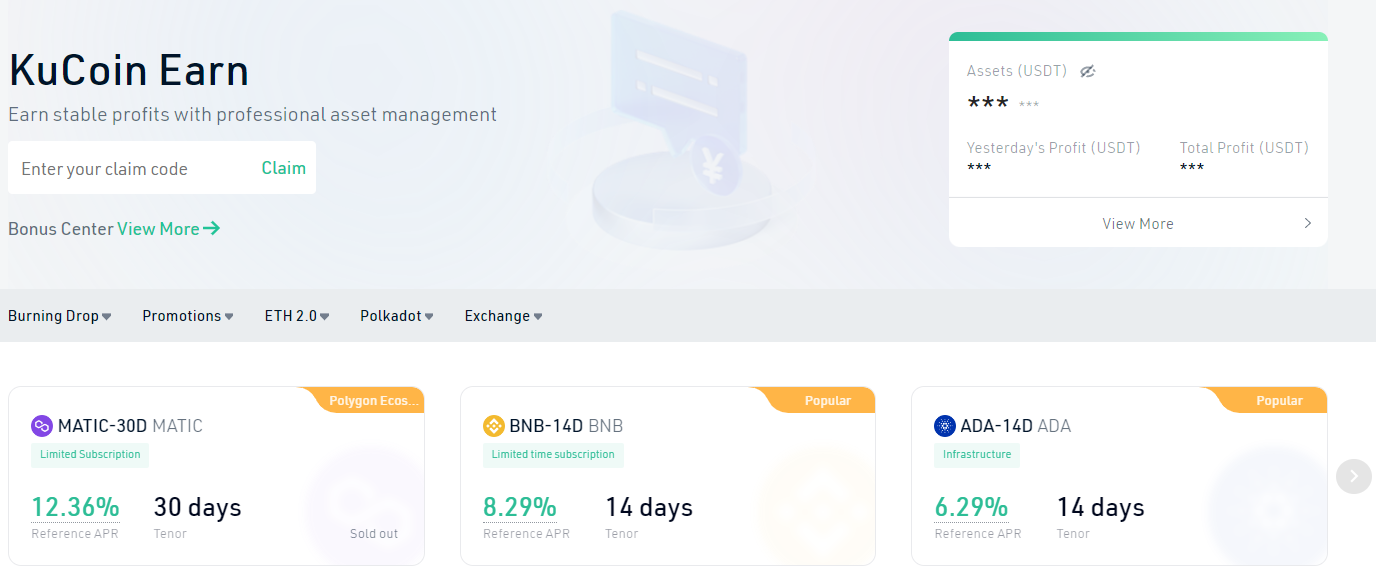The image size is (1376, 576).
Task: Open the ETH 2.0 dropdown
Action: 297,316
